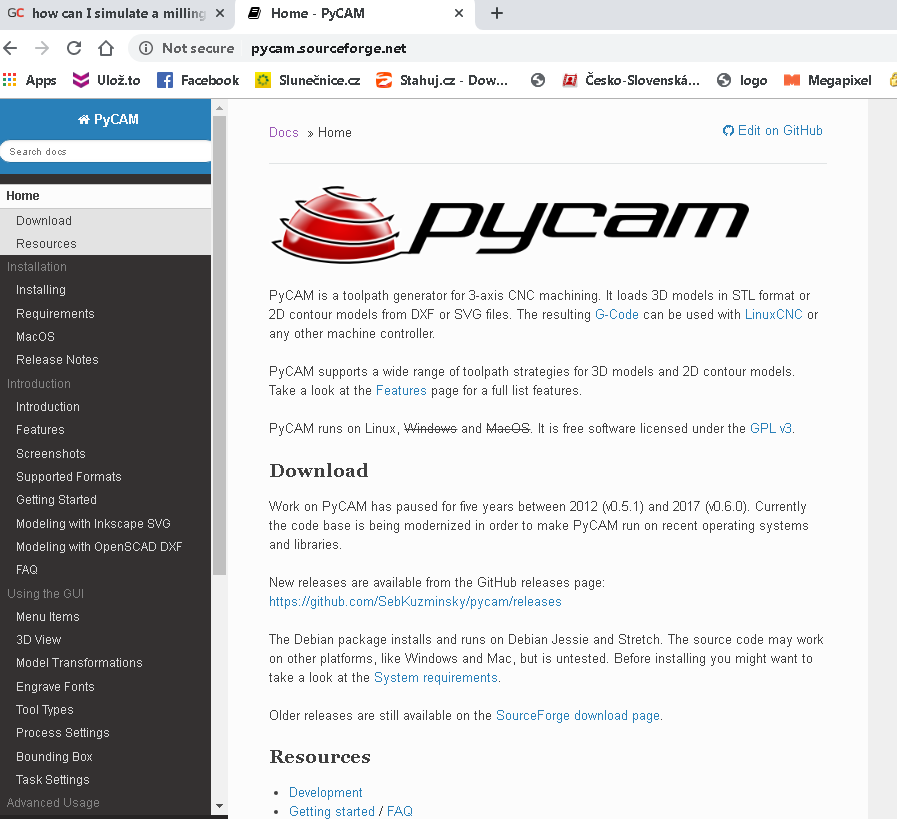Click the address bar URL

(x=328, y=49)
